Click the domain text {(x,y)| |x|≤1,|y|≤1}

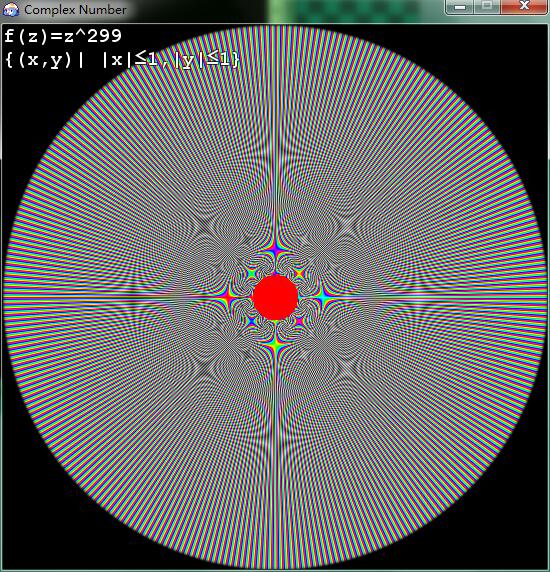(122, 60)
